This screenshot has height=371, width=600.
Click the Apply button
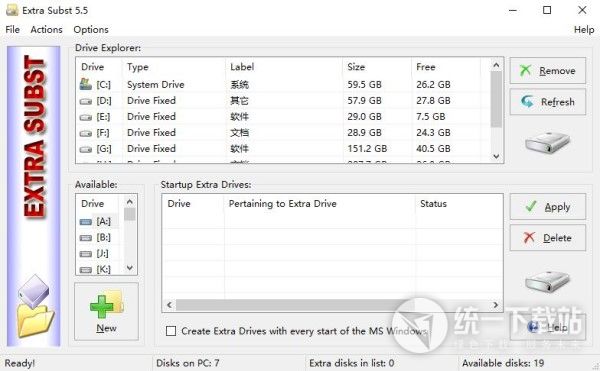coord(548,207)
